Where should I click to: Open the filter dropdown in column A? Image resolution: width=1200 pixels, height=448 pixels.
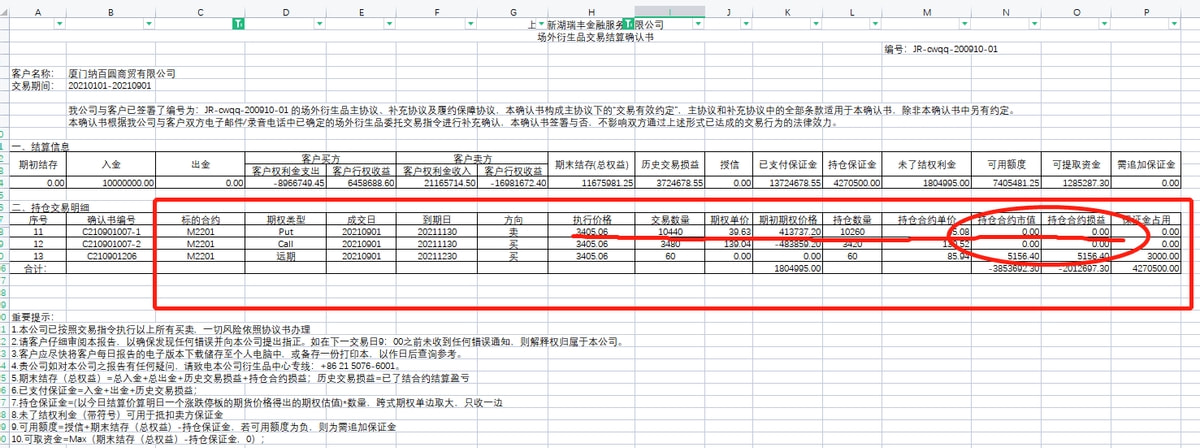point(60,22)
